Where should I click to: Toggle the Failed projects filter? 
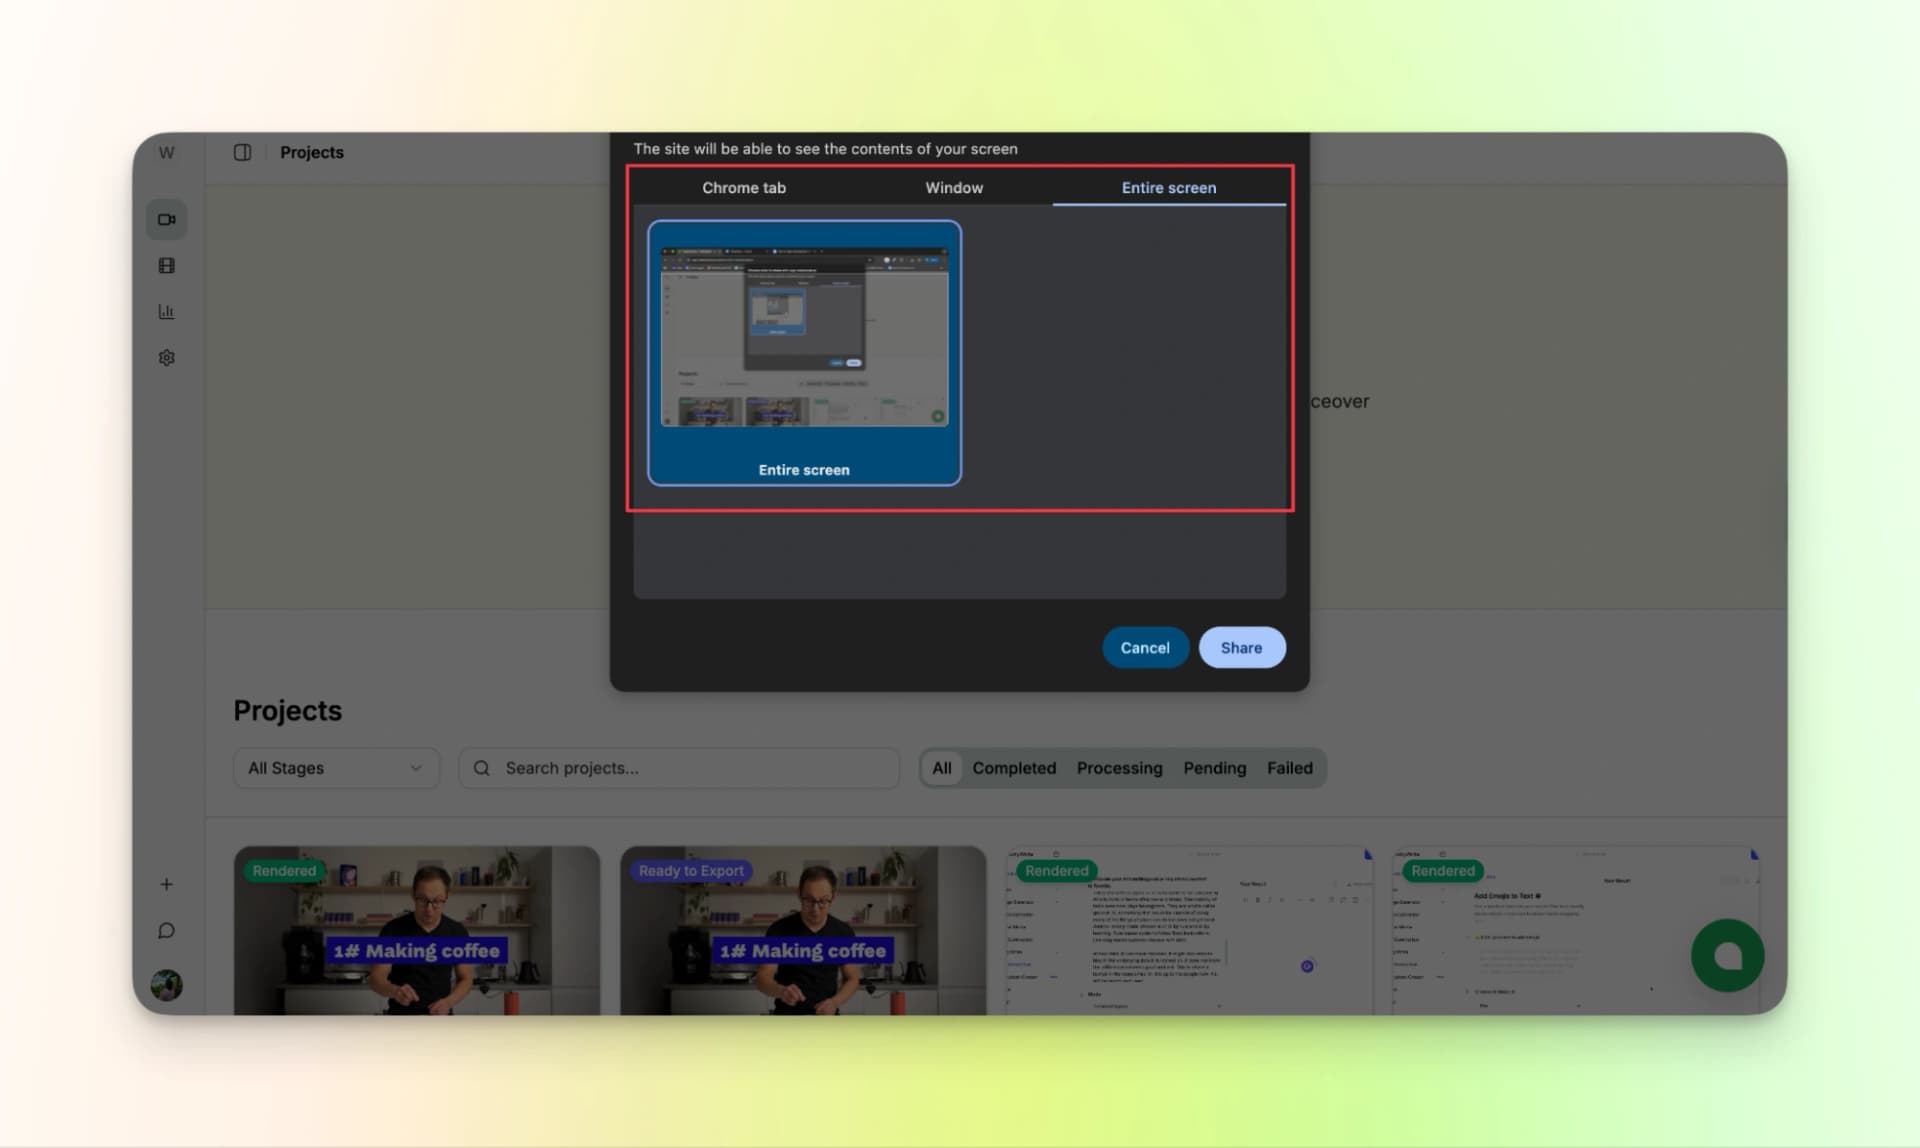pyautogui.click(x=1290, y=768)
